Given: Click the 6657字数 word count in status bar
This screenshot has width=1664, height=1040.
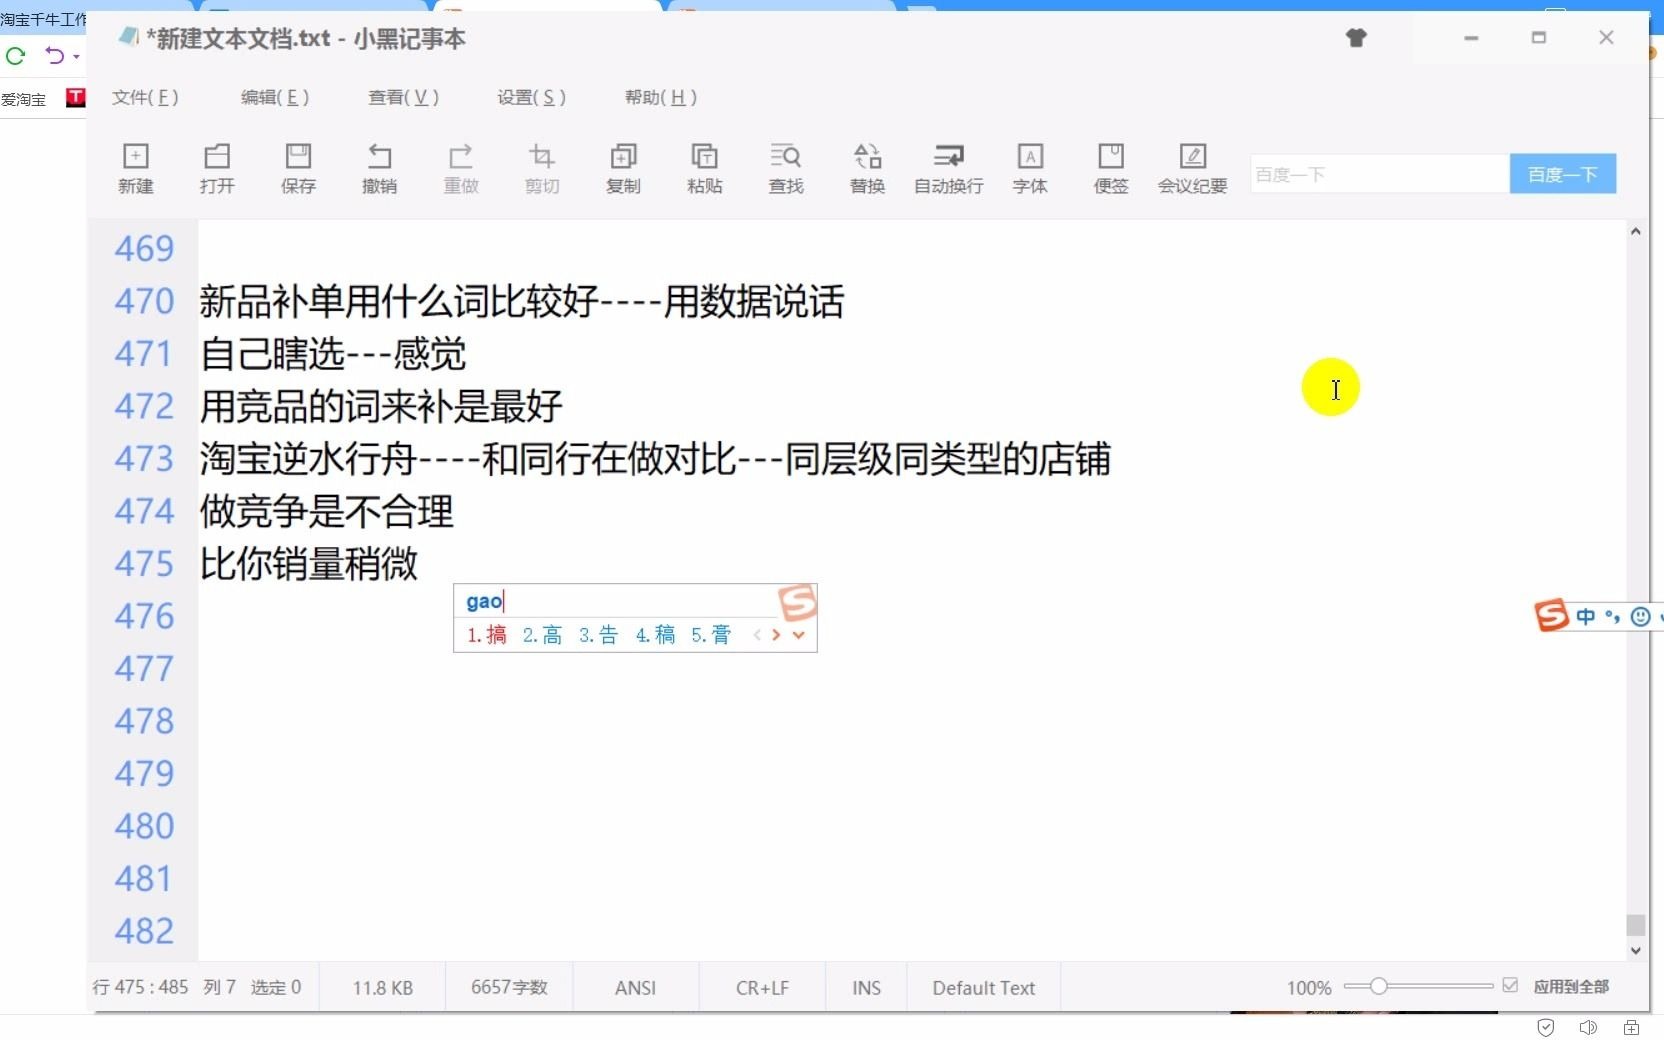Looking at the screenshot, I should point(509,988).
